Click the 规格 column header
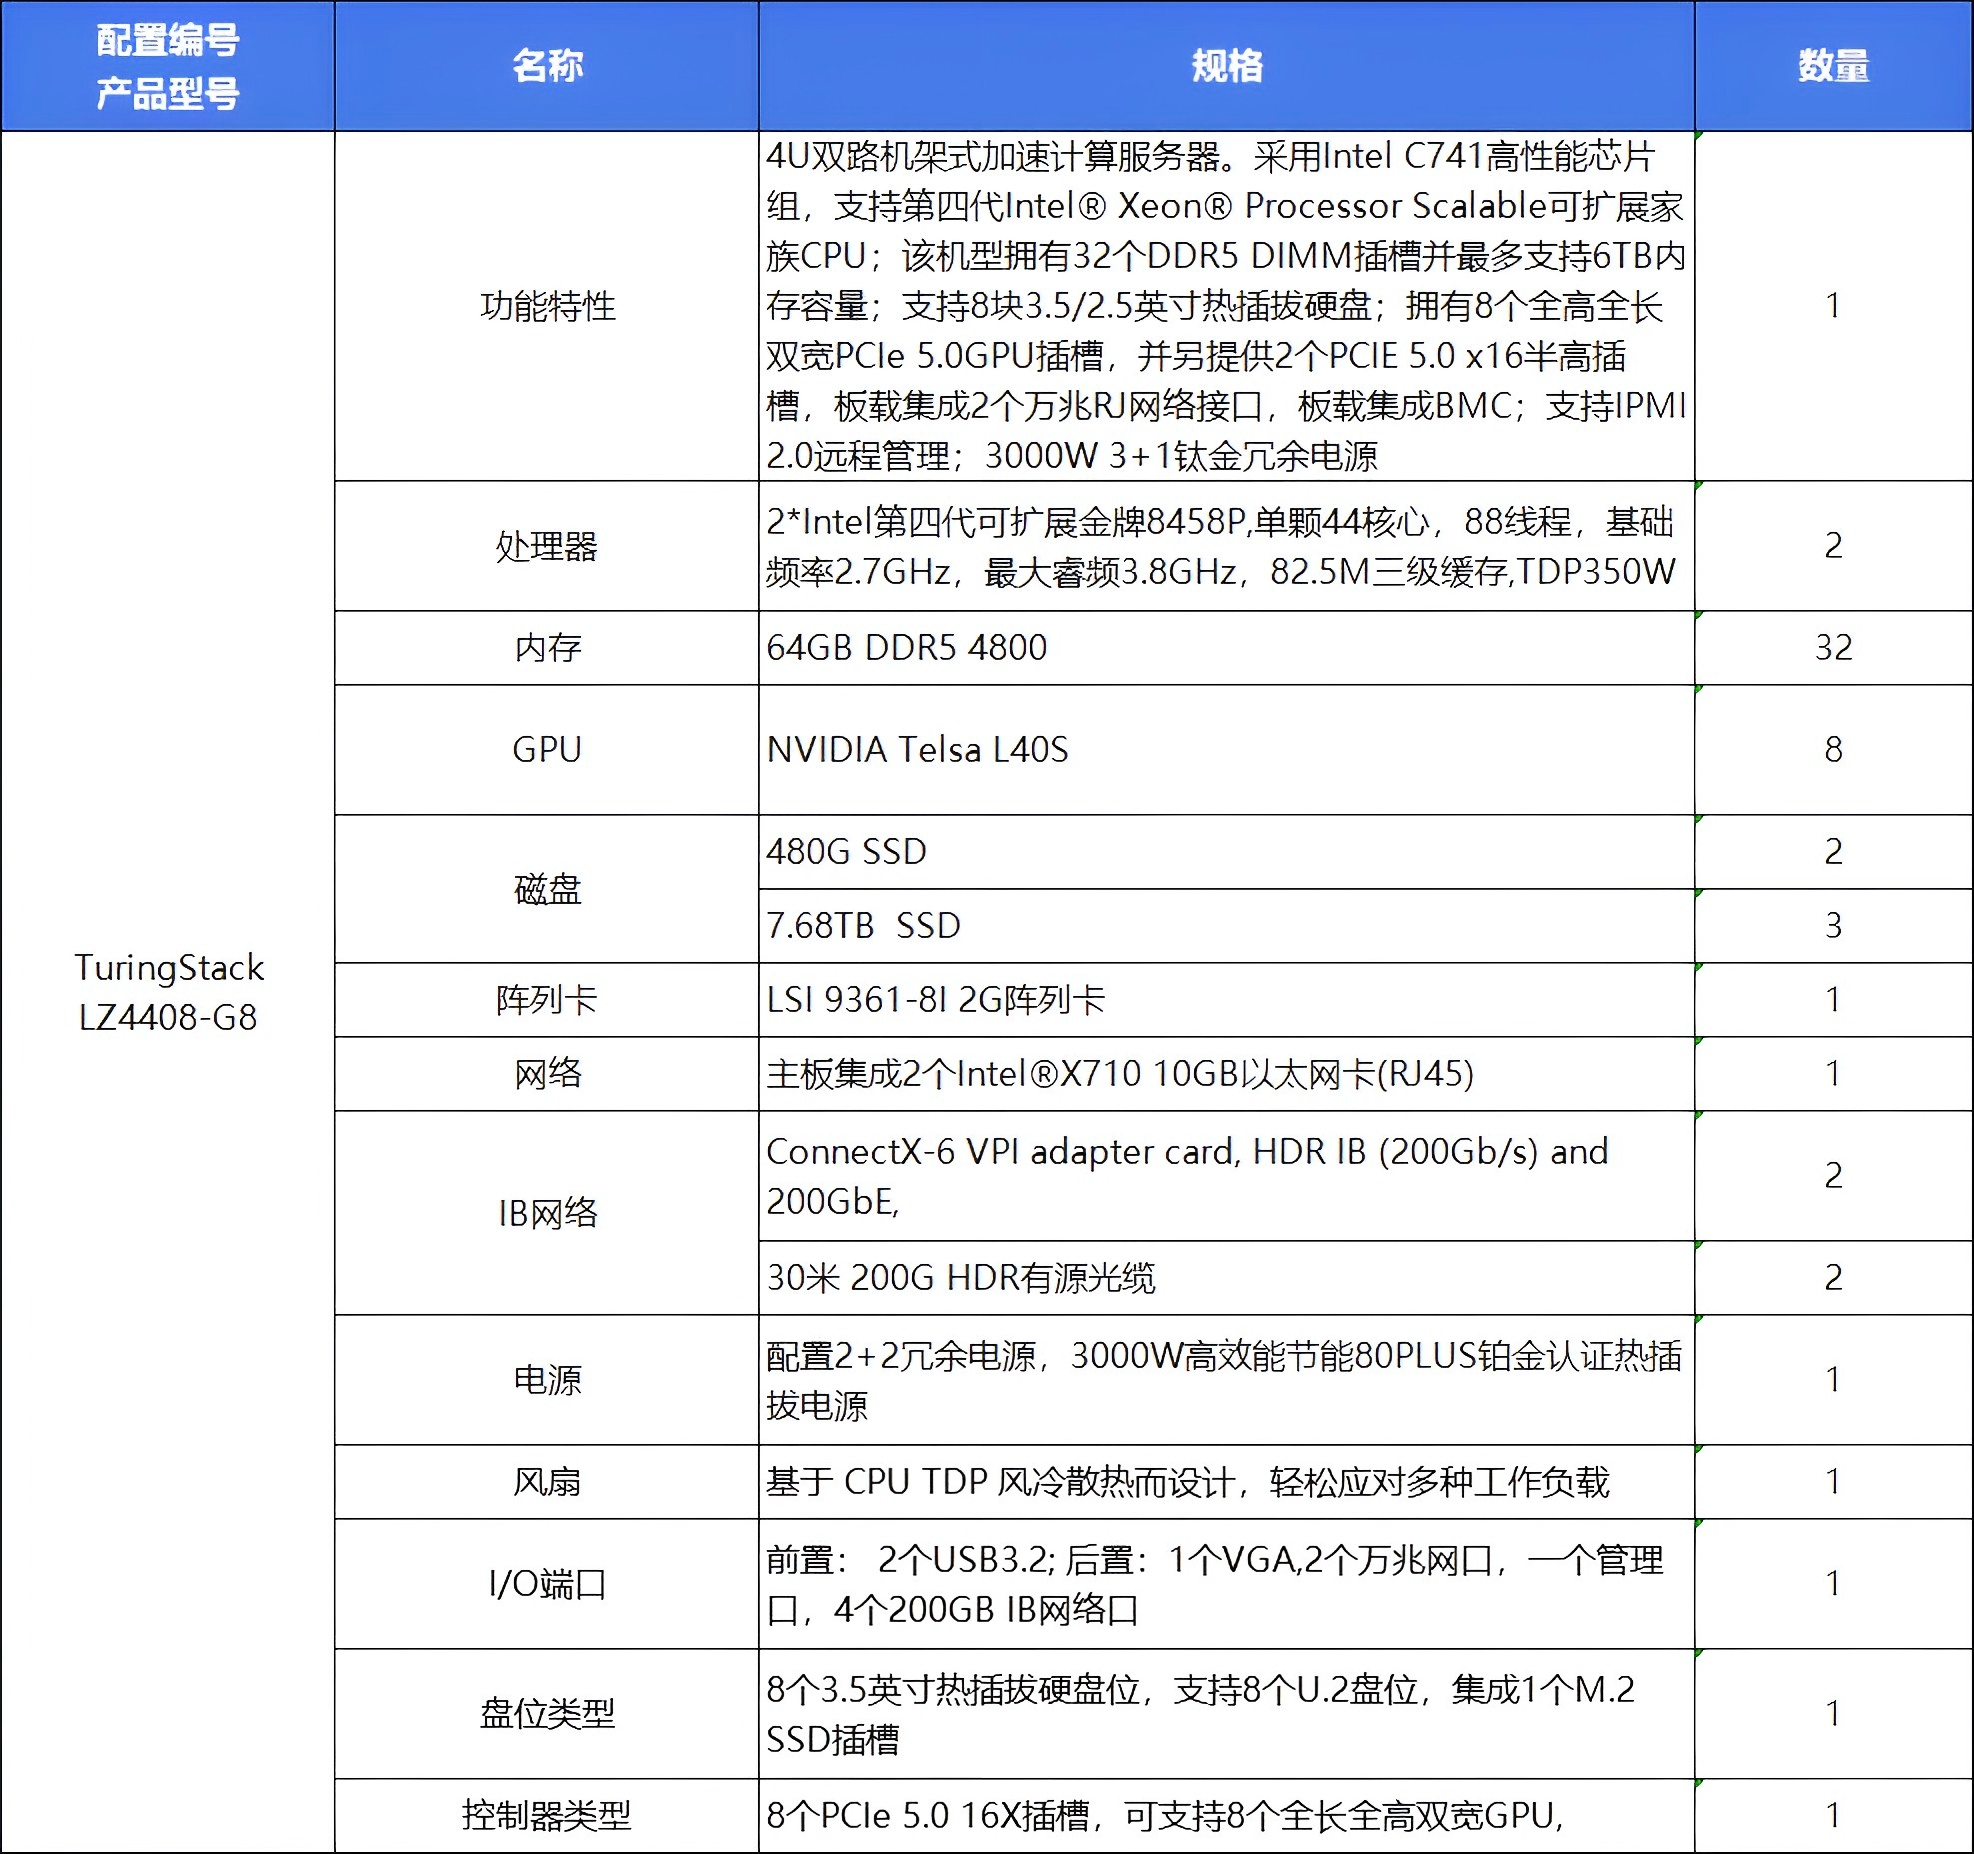Image resolution: width=1974 pixels, height=1854 pixels. (x=1227, y=66)
